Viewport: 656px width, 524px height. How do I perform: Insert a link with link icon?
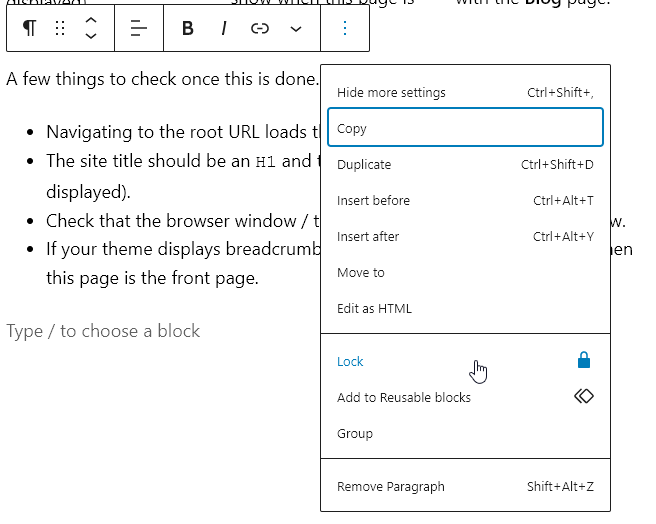tap(260, 28)
